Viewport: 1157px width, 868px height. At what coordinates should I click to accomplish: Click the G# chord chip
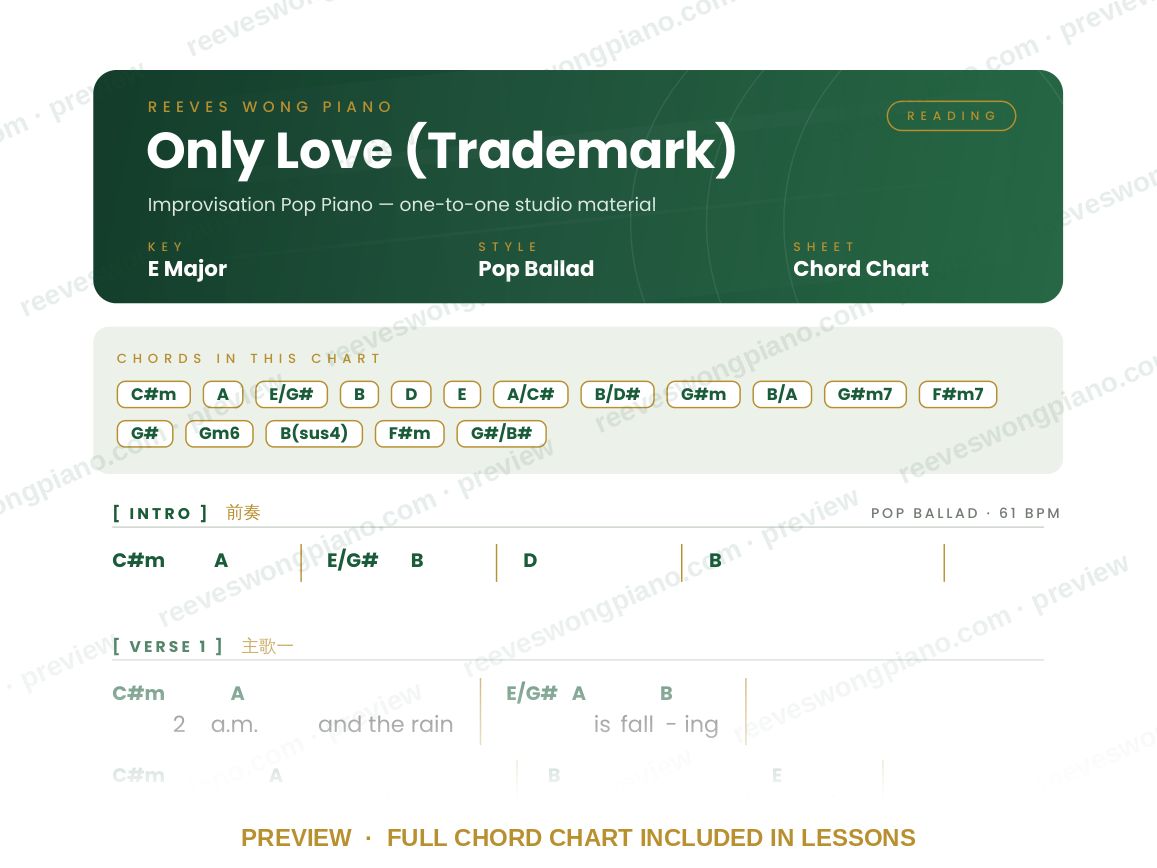click(x=145, y=433)
